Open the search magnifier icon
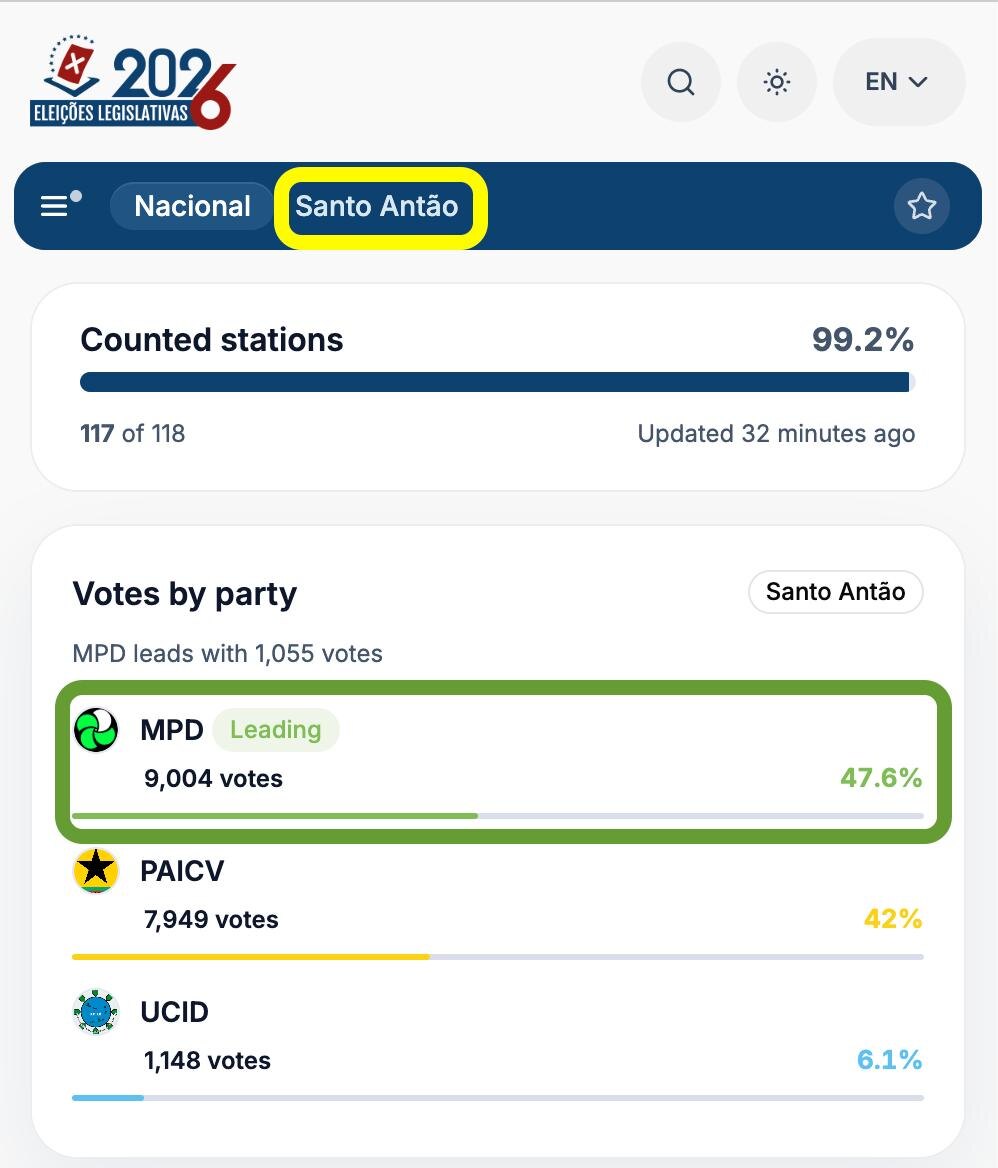 tap(681, 81)
